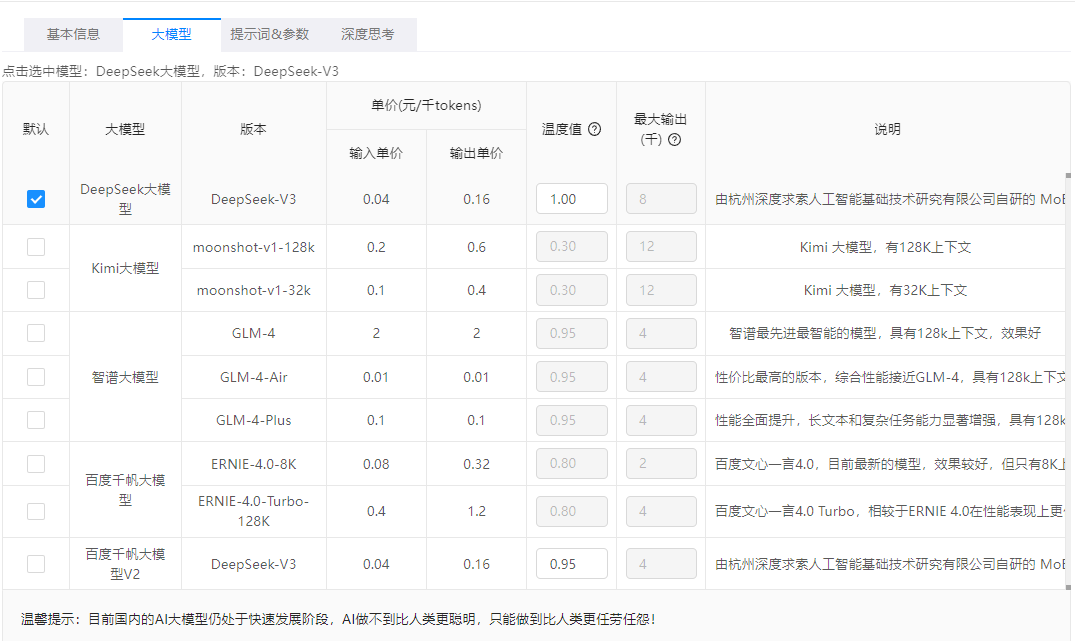The image size is (1075, 641).
Task: Click the 0.4 output price for moonshot-v1-32k
Action: (476, 290)
